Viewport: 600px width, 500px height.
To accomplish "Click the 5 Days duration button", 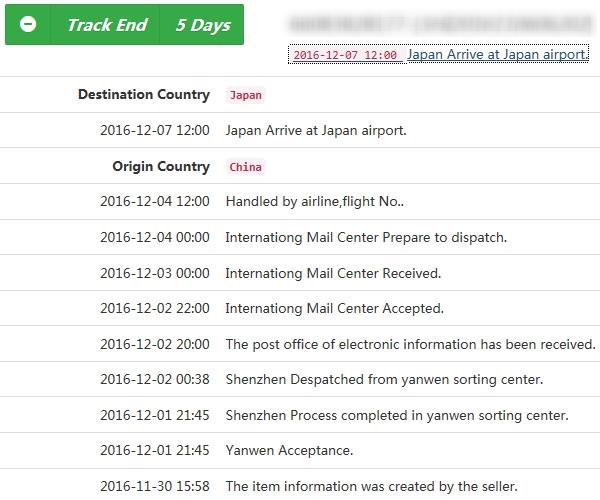I will pos(201,24).
